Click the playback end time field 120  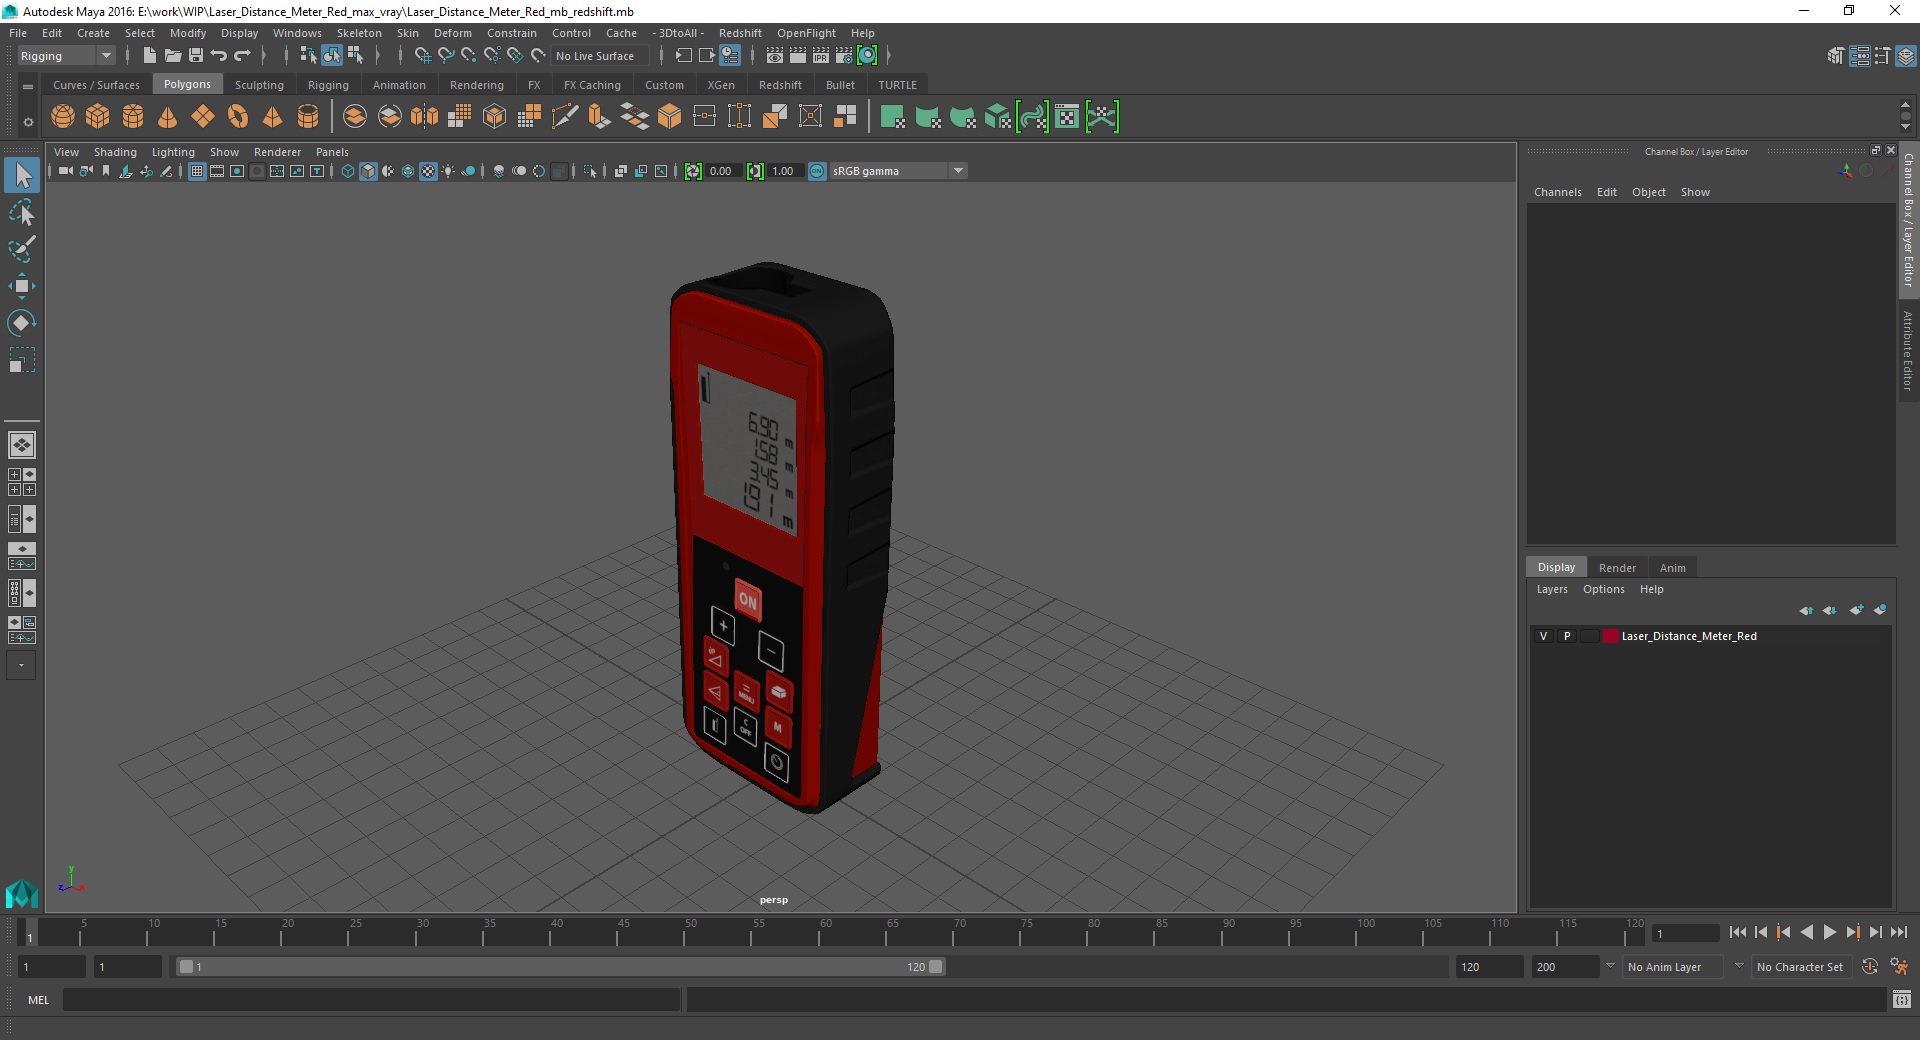[1488, 967]
